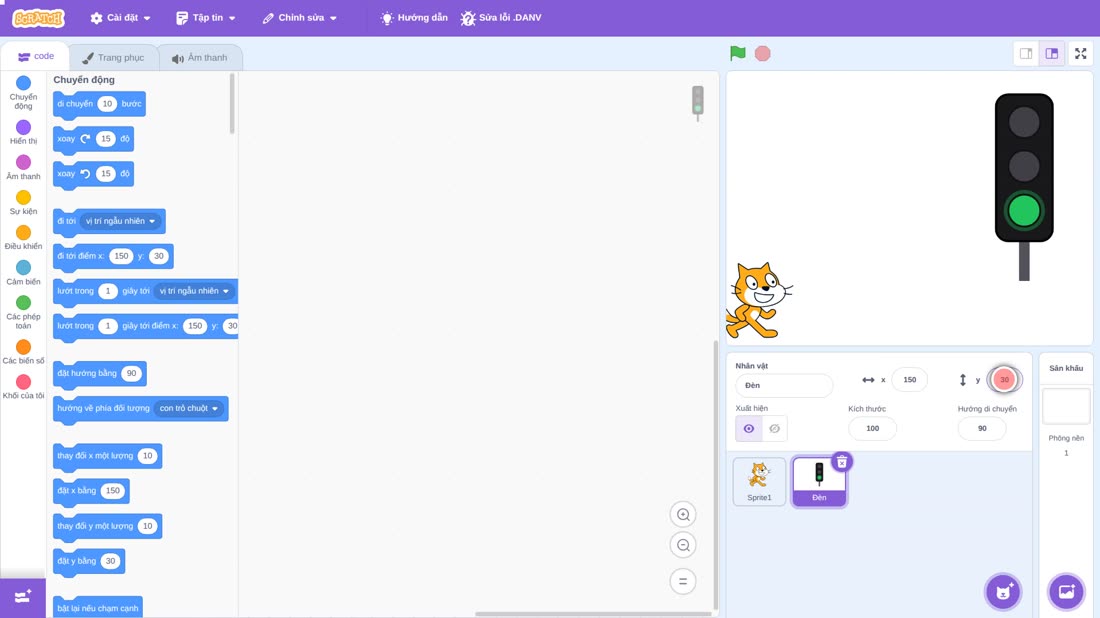1100x618 pixels.
Task: Expand dropdown in 'hướng về phía' block
Action: 188,408
